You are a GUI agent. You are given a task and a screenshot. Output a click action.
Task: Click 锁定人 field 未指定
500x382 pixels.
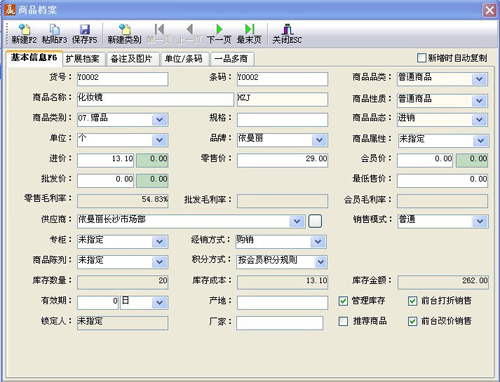(x=123, y=323)
